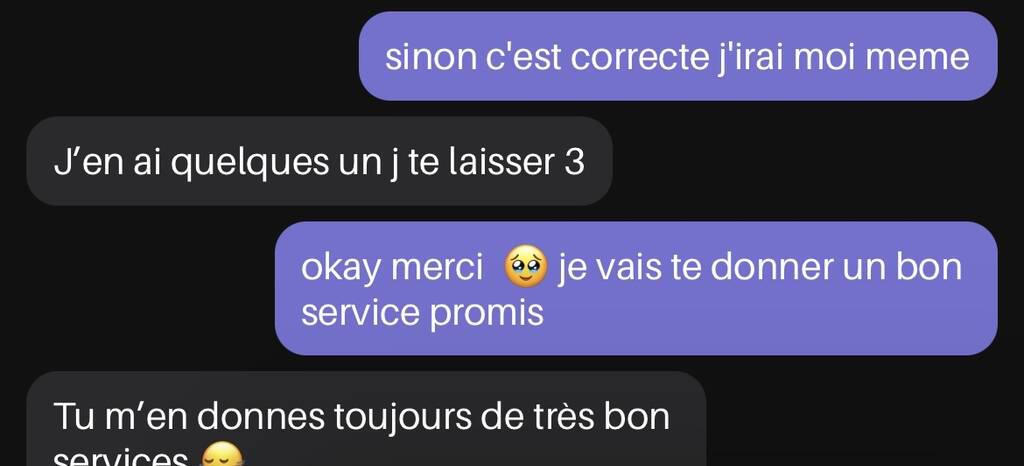1024x466 pixels.
Task: Tap the "J'en ai quelques un" grey message bubble
Action: (x=319, y=161)
